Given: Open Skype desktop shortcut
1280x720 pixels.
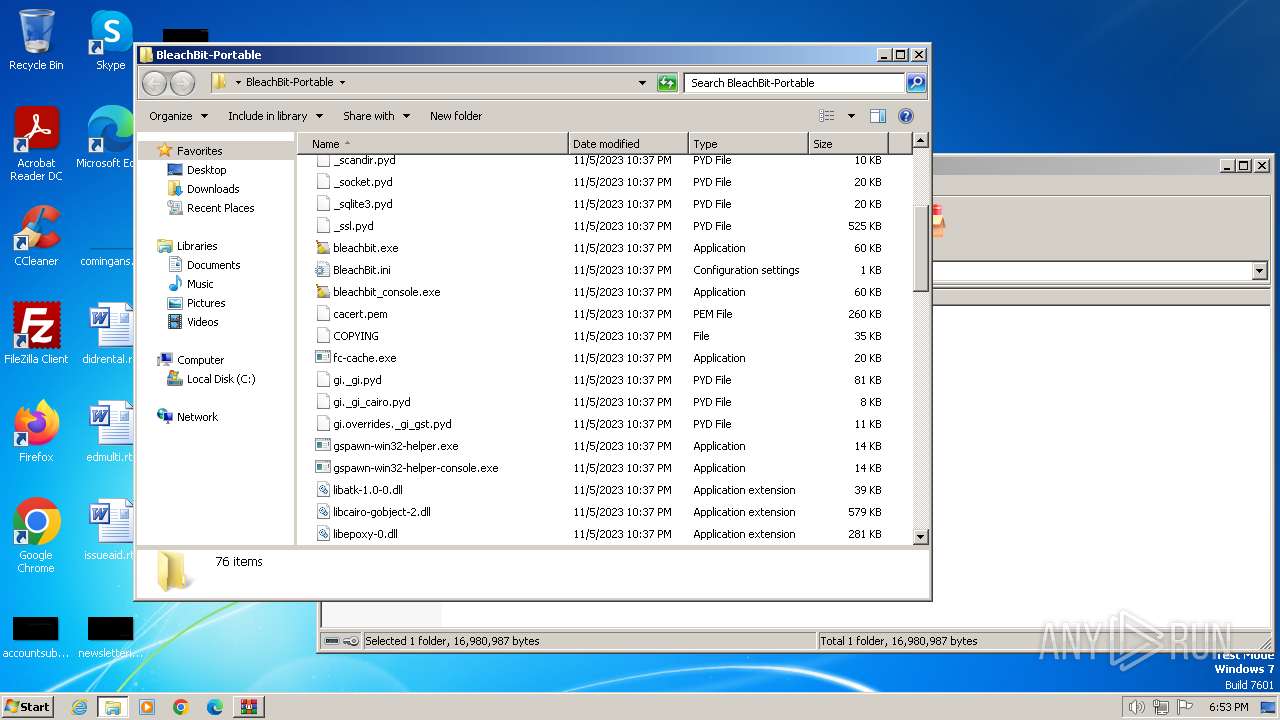Looking at the screenshot, I should tap(110, 40).
